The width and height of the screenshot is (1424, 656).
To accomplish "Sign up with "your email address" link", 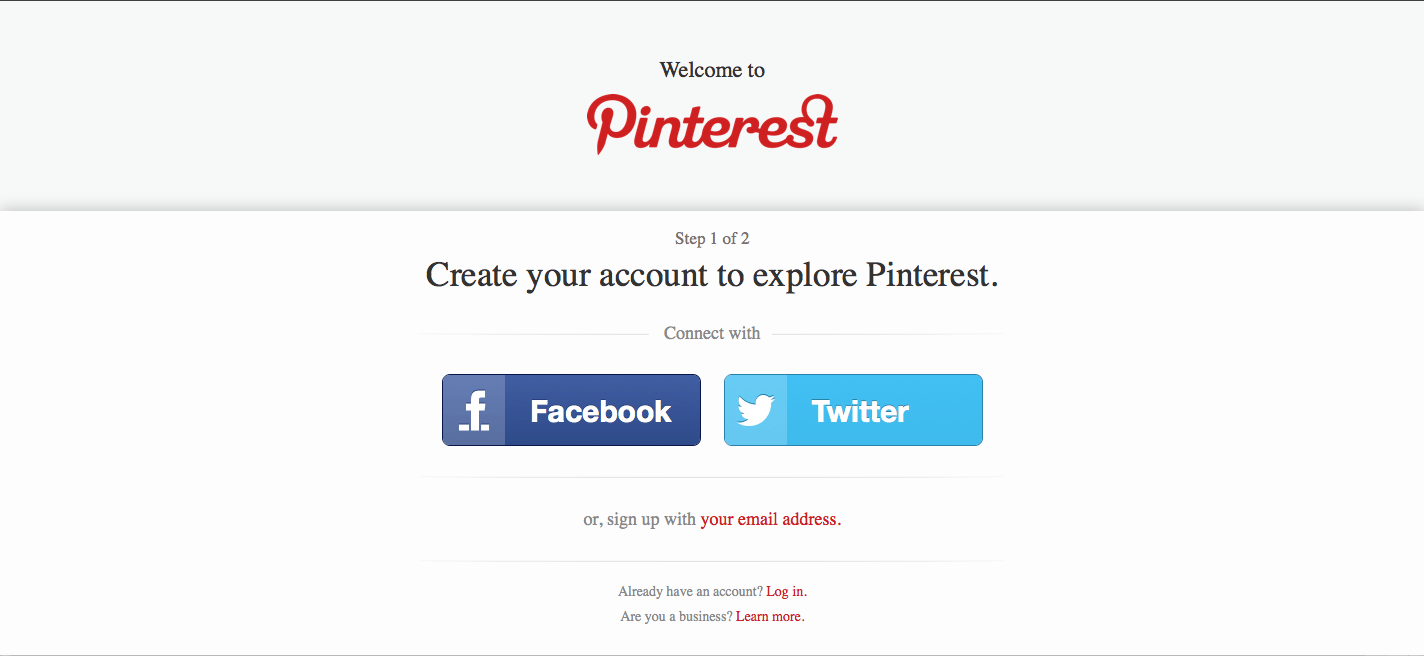I will (770, 519).
